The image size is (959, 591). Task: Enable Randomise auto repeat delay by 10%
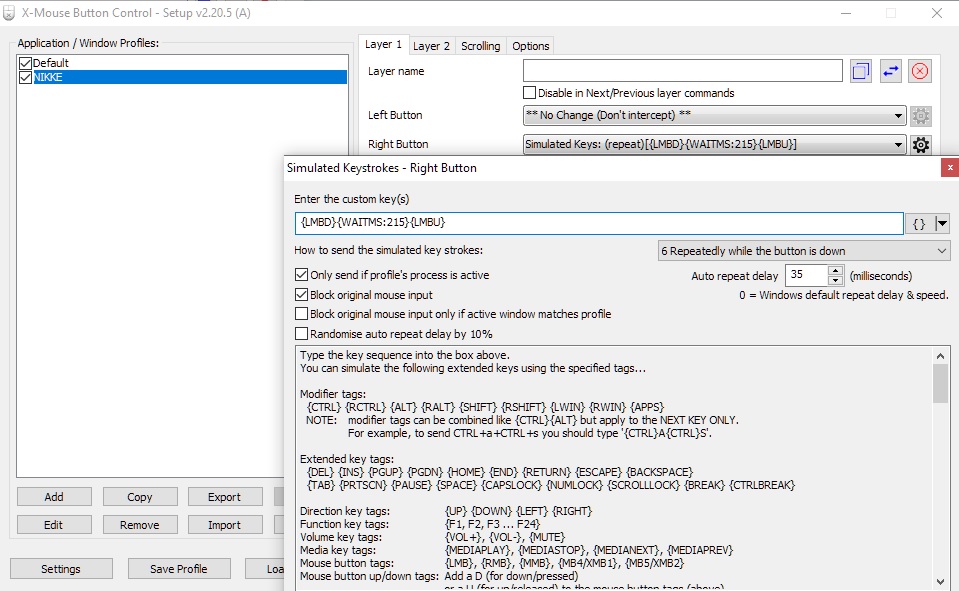click(301, 333)
